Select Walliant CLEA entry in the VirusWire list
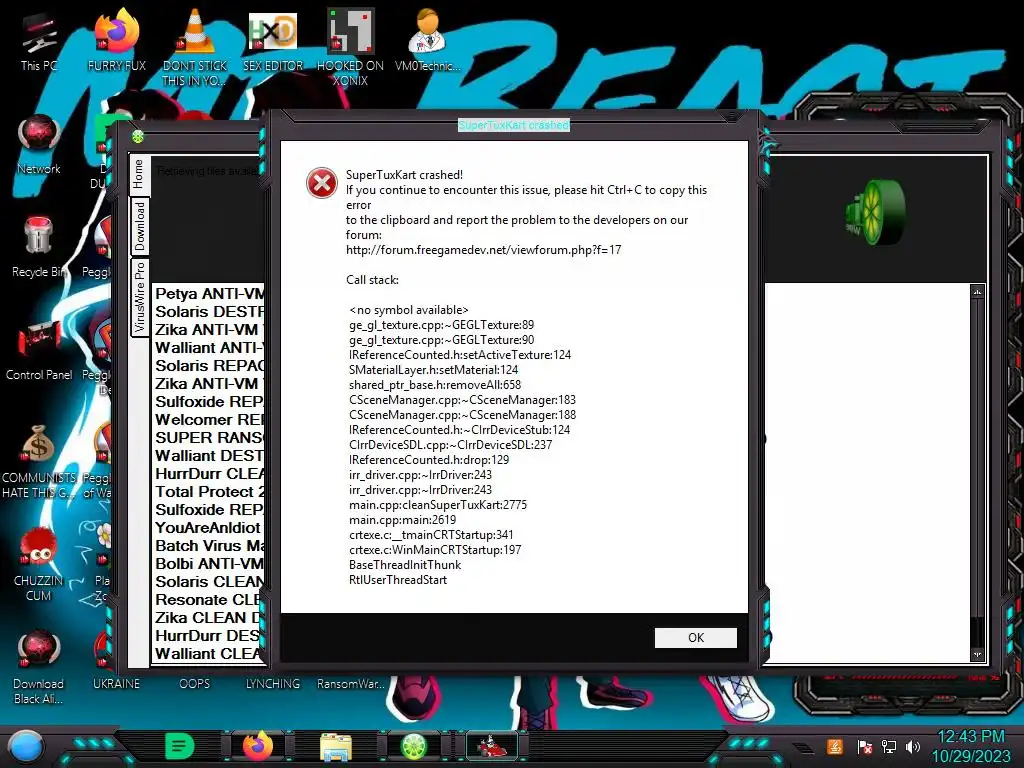1024x768 pixels. click(209, 654)
